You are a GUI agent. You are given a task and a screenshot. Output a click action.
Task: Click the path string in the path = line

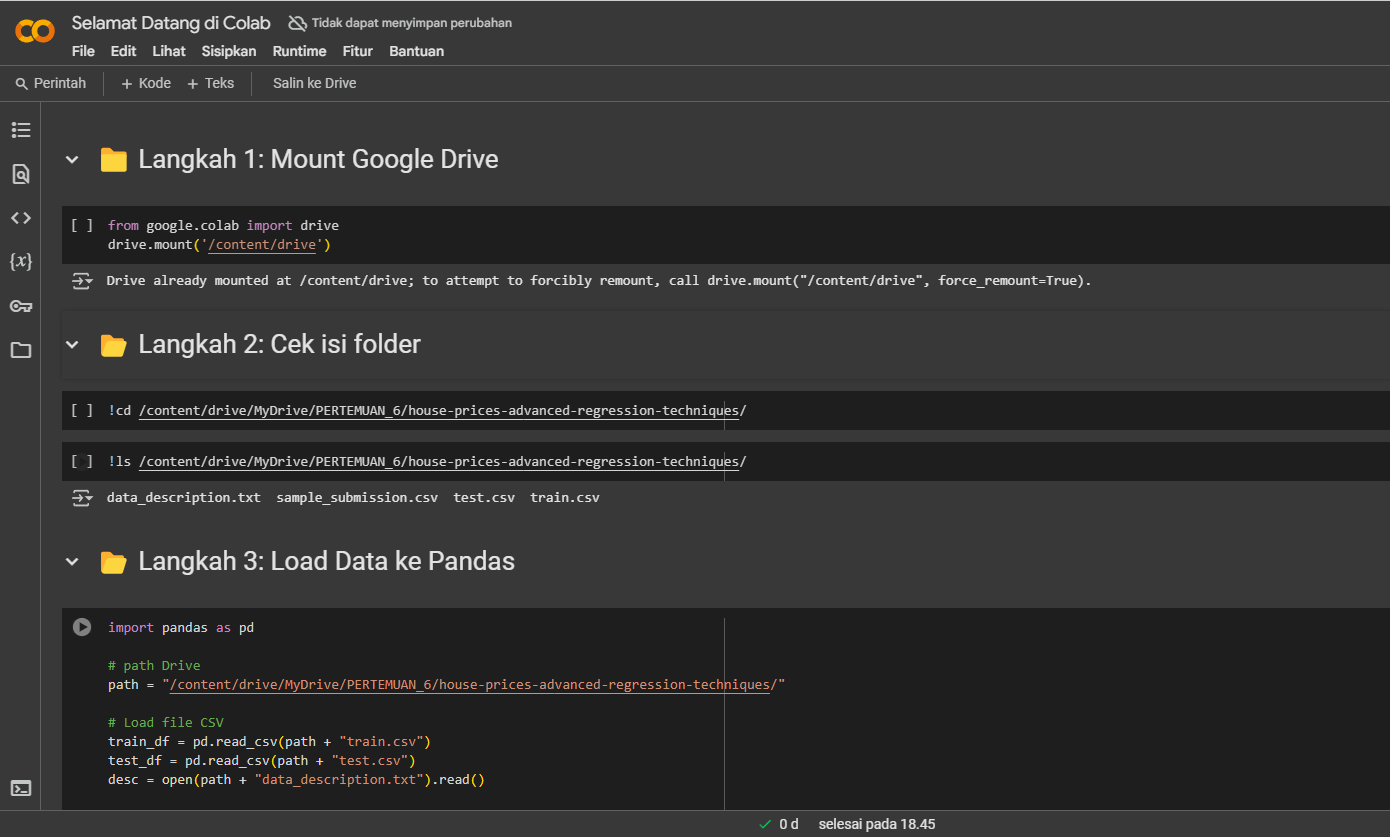tap(474, 685)
